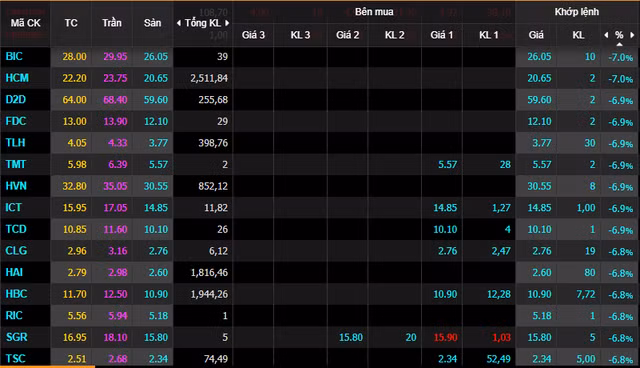Viewport: 640px width, 368px height.
Task: Click TSC matched volume 5,00
Action: coord(586,359)
